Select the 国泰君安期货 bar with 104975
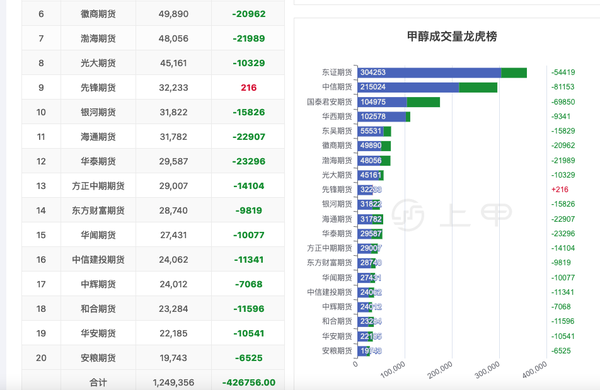 coord(382,102)
